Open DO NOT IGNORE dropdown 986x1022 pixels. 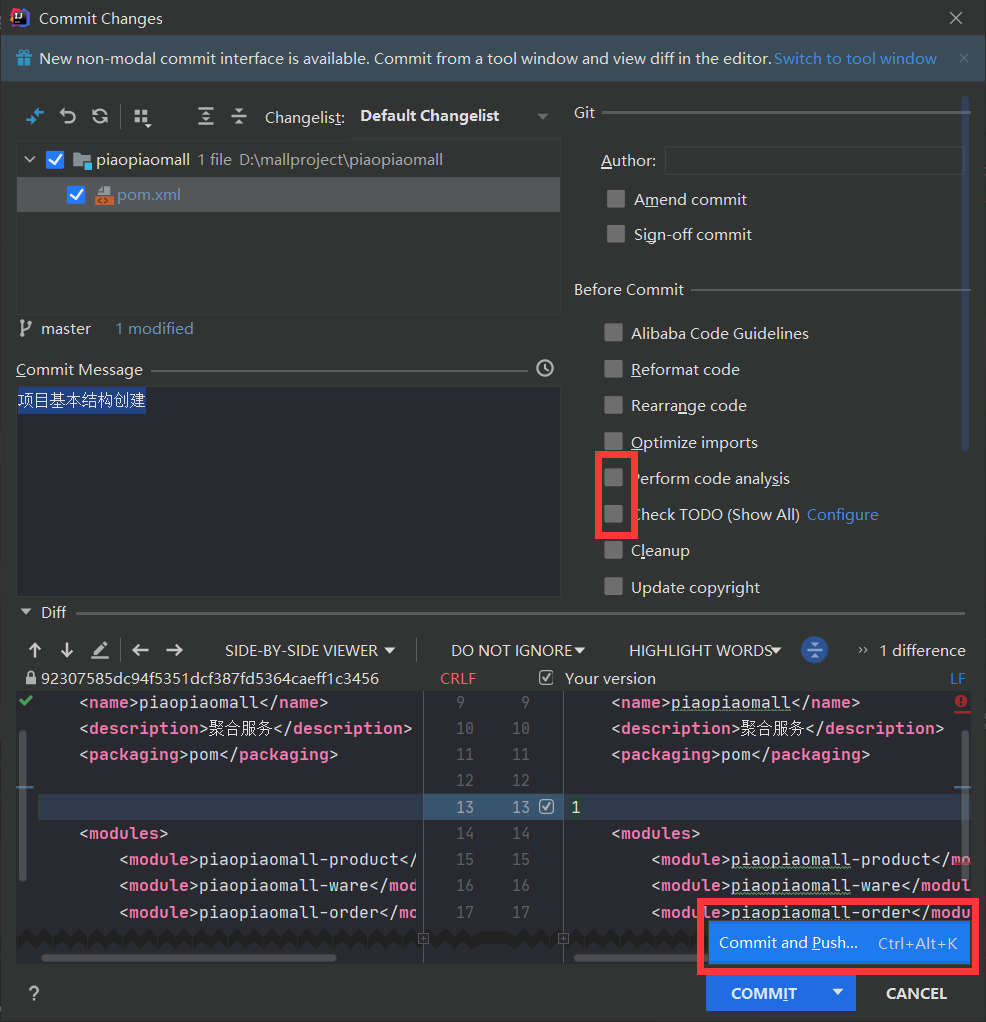[x=517, y=650]
